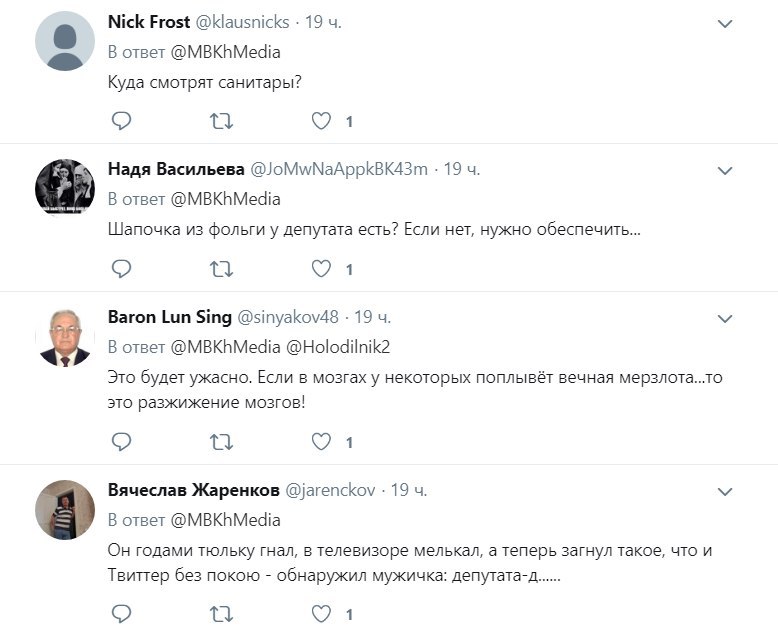
Task: Reply to Вячеслав Жаренков's tweet
Action: click(x=121, y=613)
